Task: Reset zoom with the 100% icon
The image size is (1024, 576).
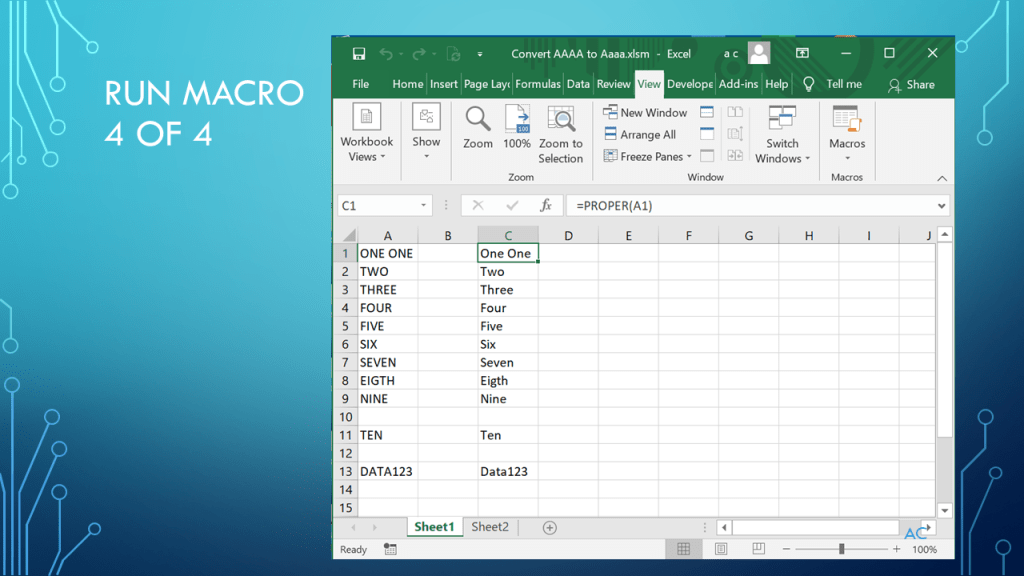Action: pyautogui.click(x=517, y=119)
